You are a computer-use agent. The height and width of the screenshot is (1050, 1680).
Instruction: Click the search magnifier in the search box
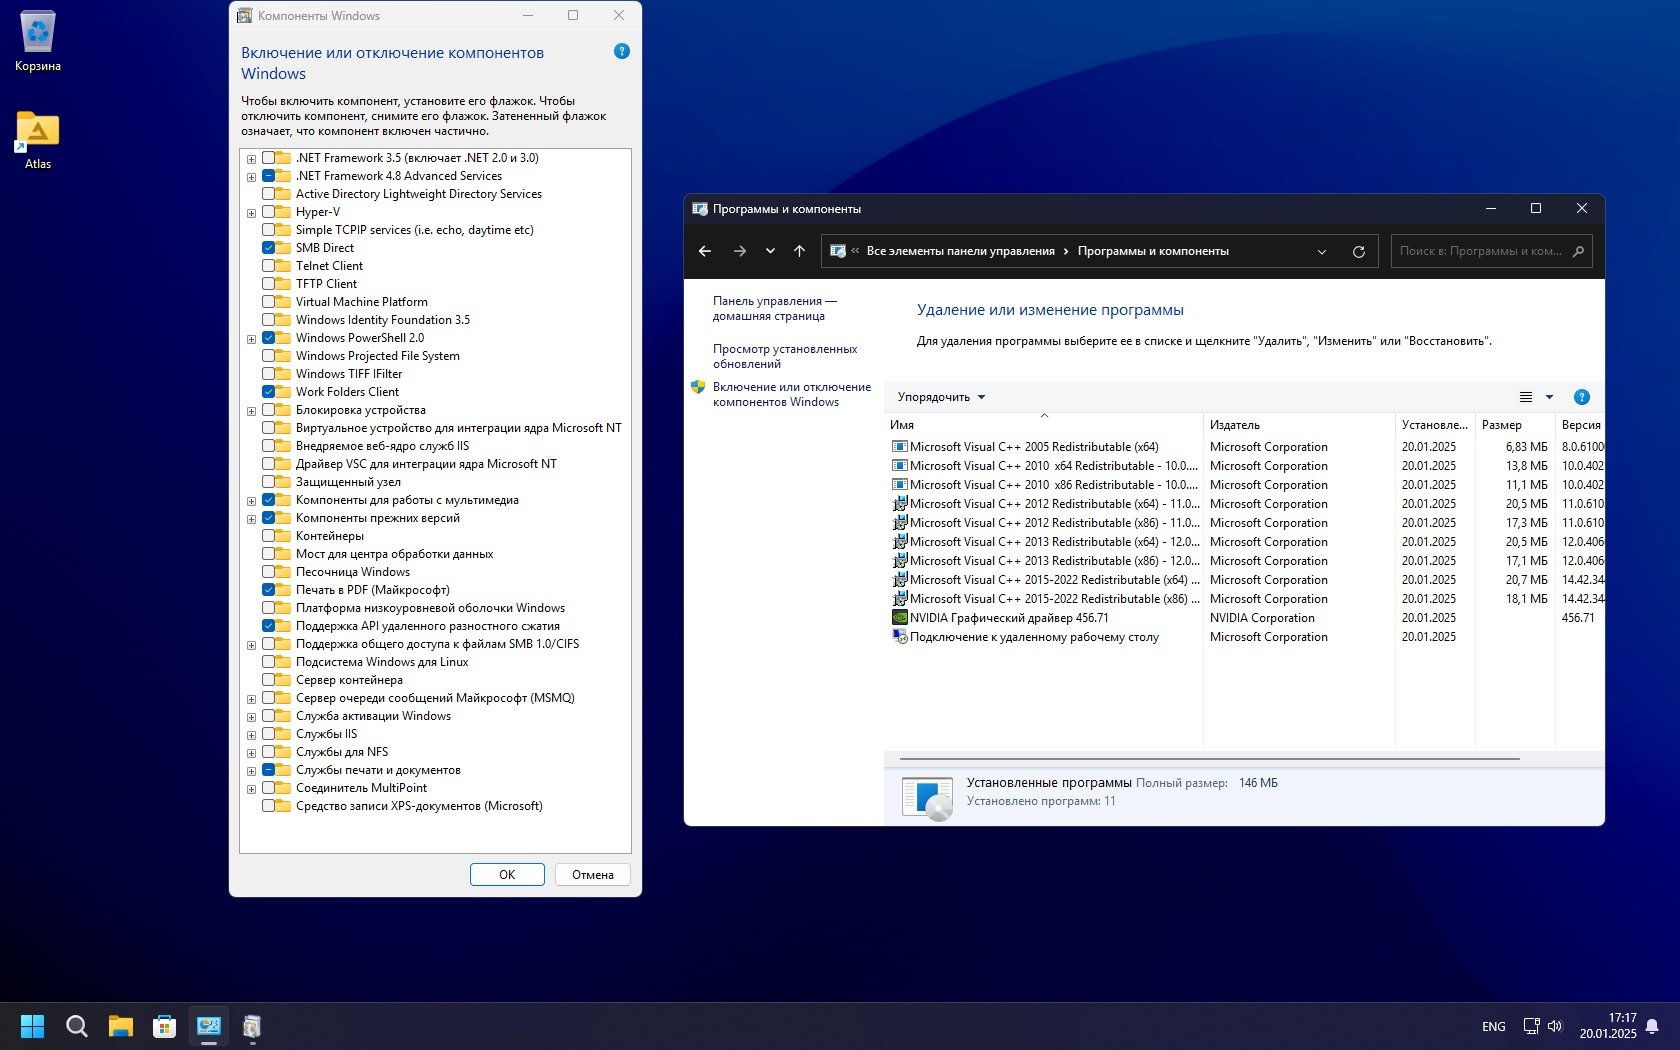1578,252
